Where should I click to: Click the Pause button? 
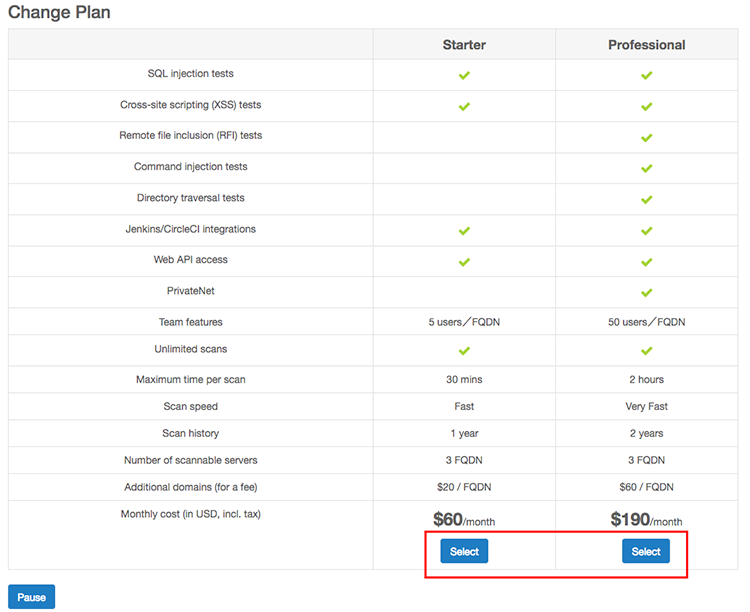pyautogui.click(x=32, y=597)
